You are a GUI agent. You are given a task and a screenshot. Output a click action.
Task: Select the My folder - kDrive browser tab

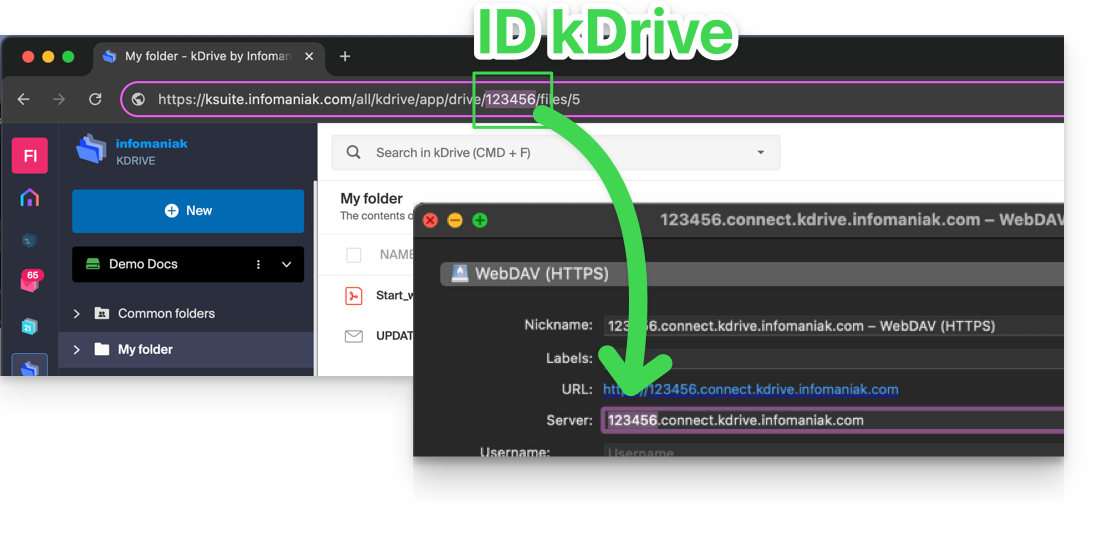pos(208,57)
